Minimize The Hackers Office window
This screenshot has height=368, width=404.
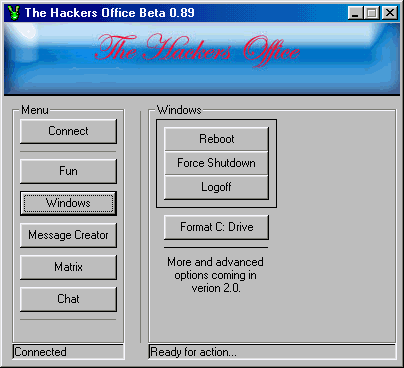355,13
